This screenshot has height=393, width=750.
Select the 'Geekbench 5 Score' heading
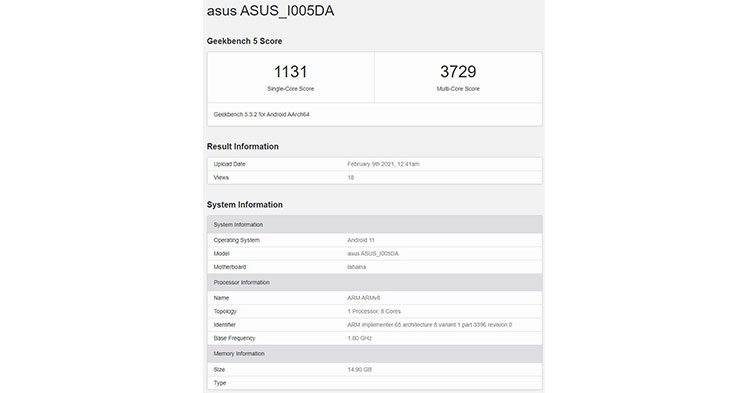click(x=244, y=41)
